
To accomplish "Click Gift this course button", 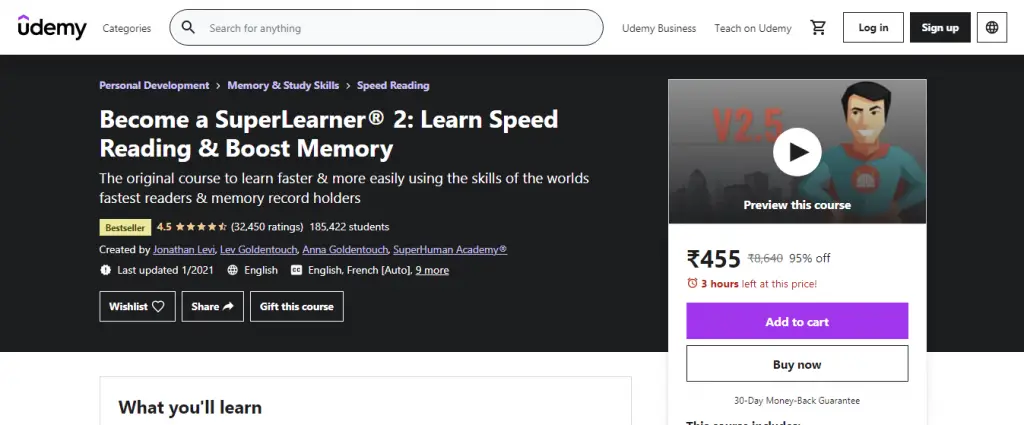I will point(297,306).
